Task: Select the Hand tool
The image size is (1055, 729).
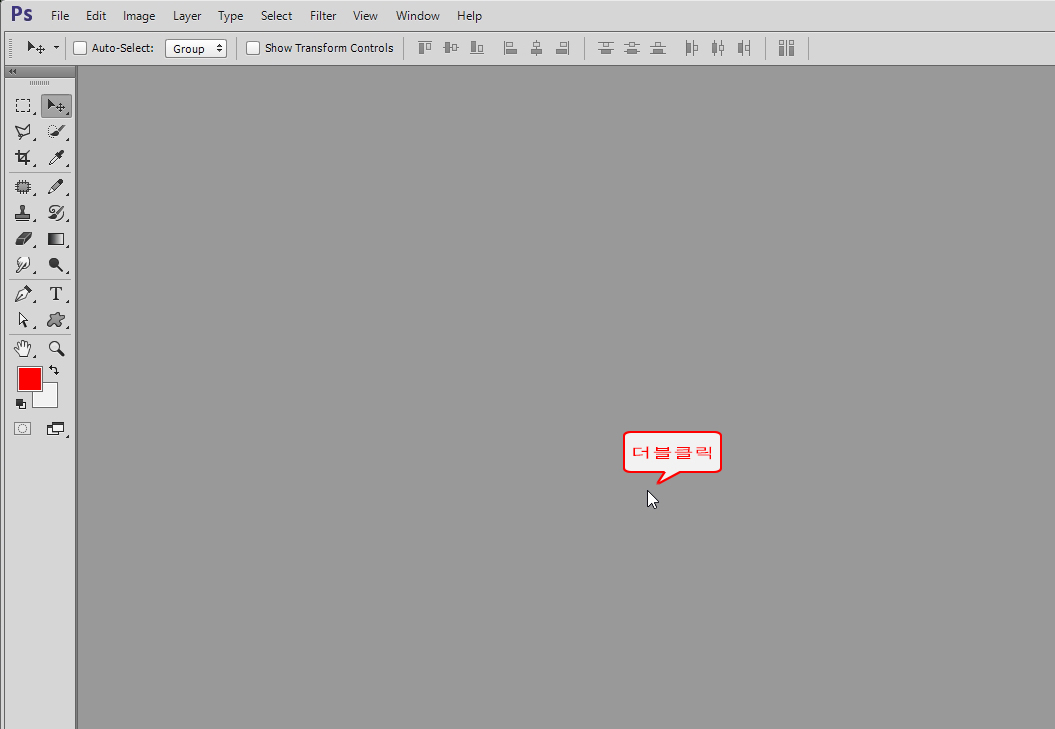Action: pyautogui.click(x=24, y=349)
